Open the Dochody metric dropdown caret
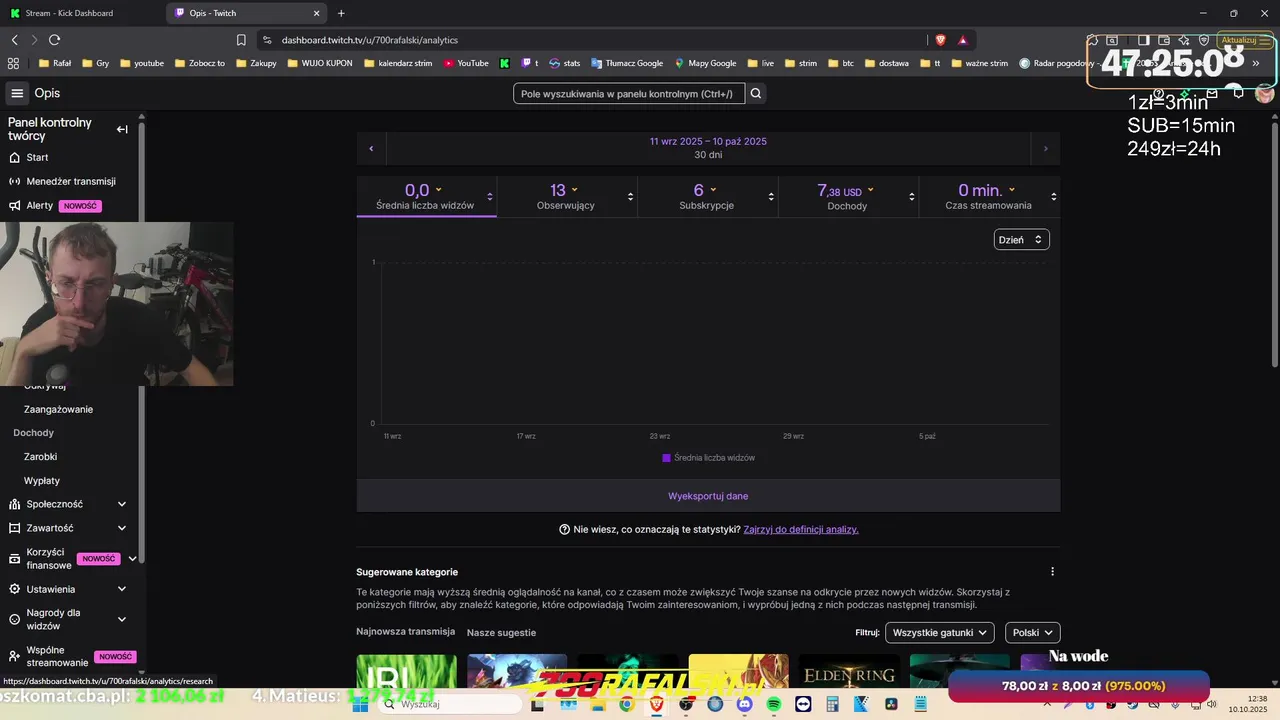Screen dimensions: 1280x720 tap(870, 190)
